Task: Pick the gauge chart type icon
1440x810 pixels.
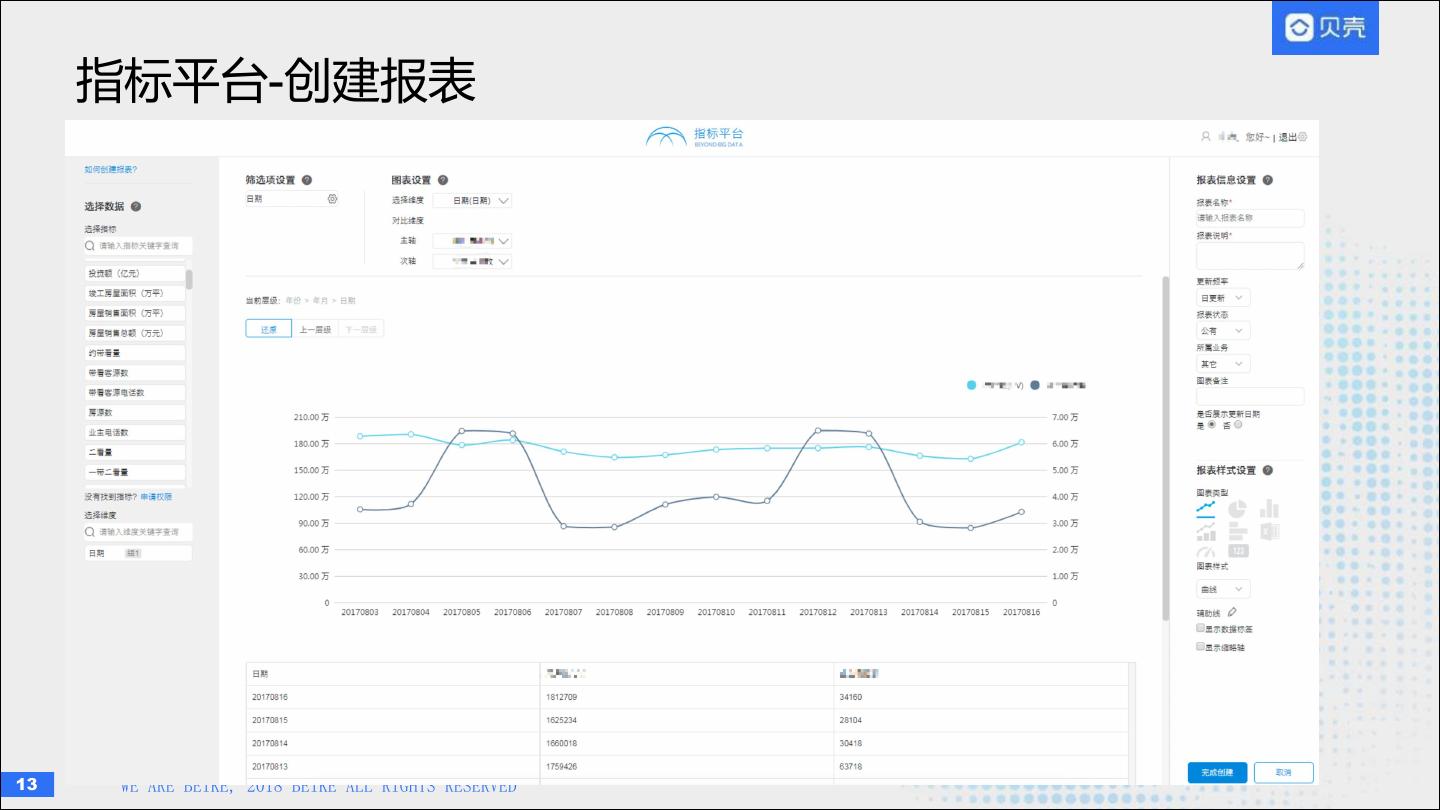Action: click(x=1206, y=551)
